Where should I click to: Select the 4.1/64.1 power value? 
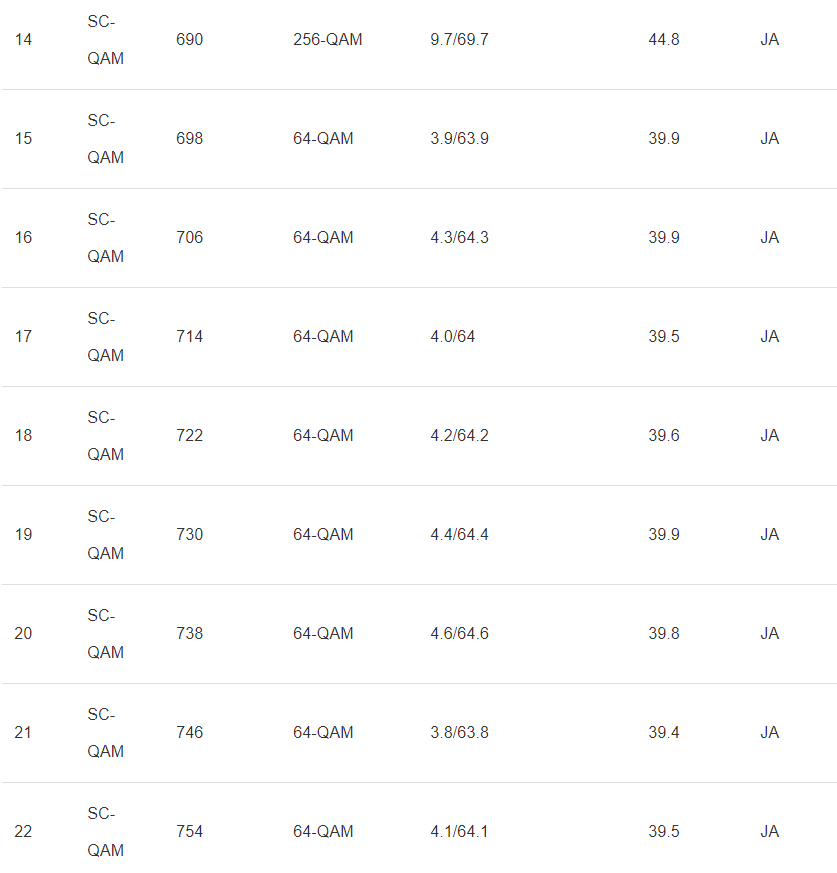(459, 832)
